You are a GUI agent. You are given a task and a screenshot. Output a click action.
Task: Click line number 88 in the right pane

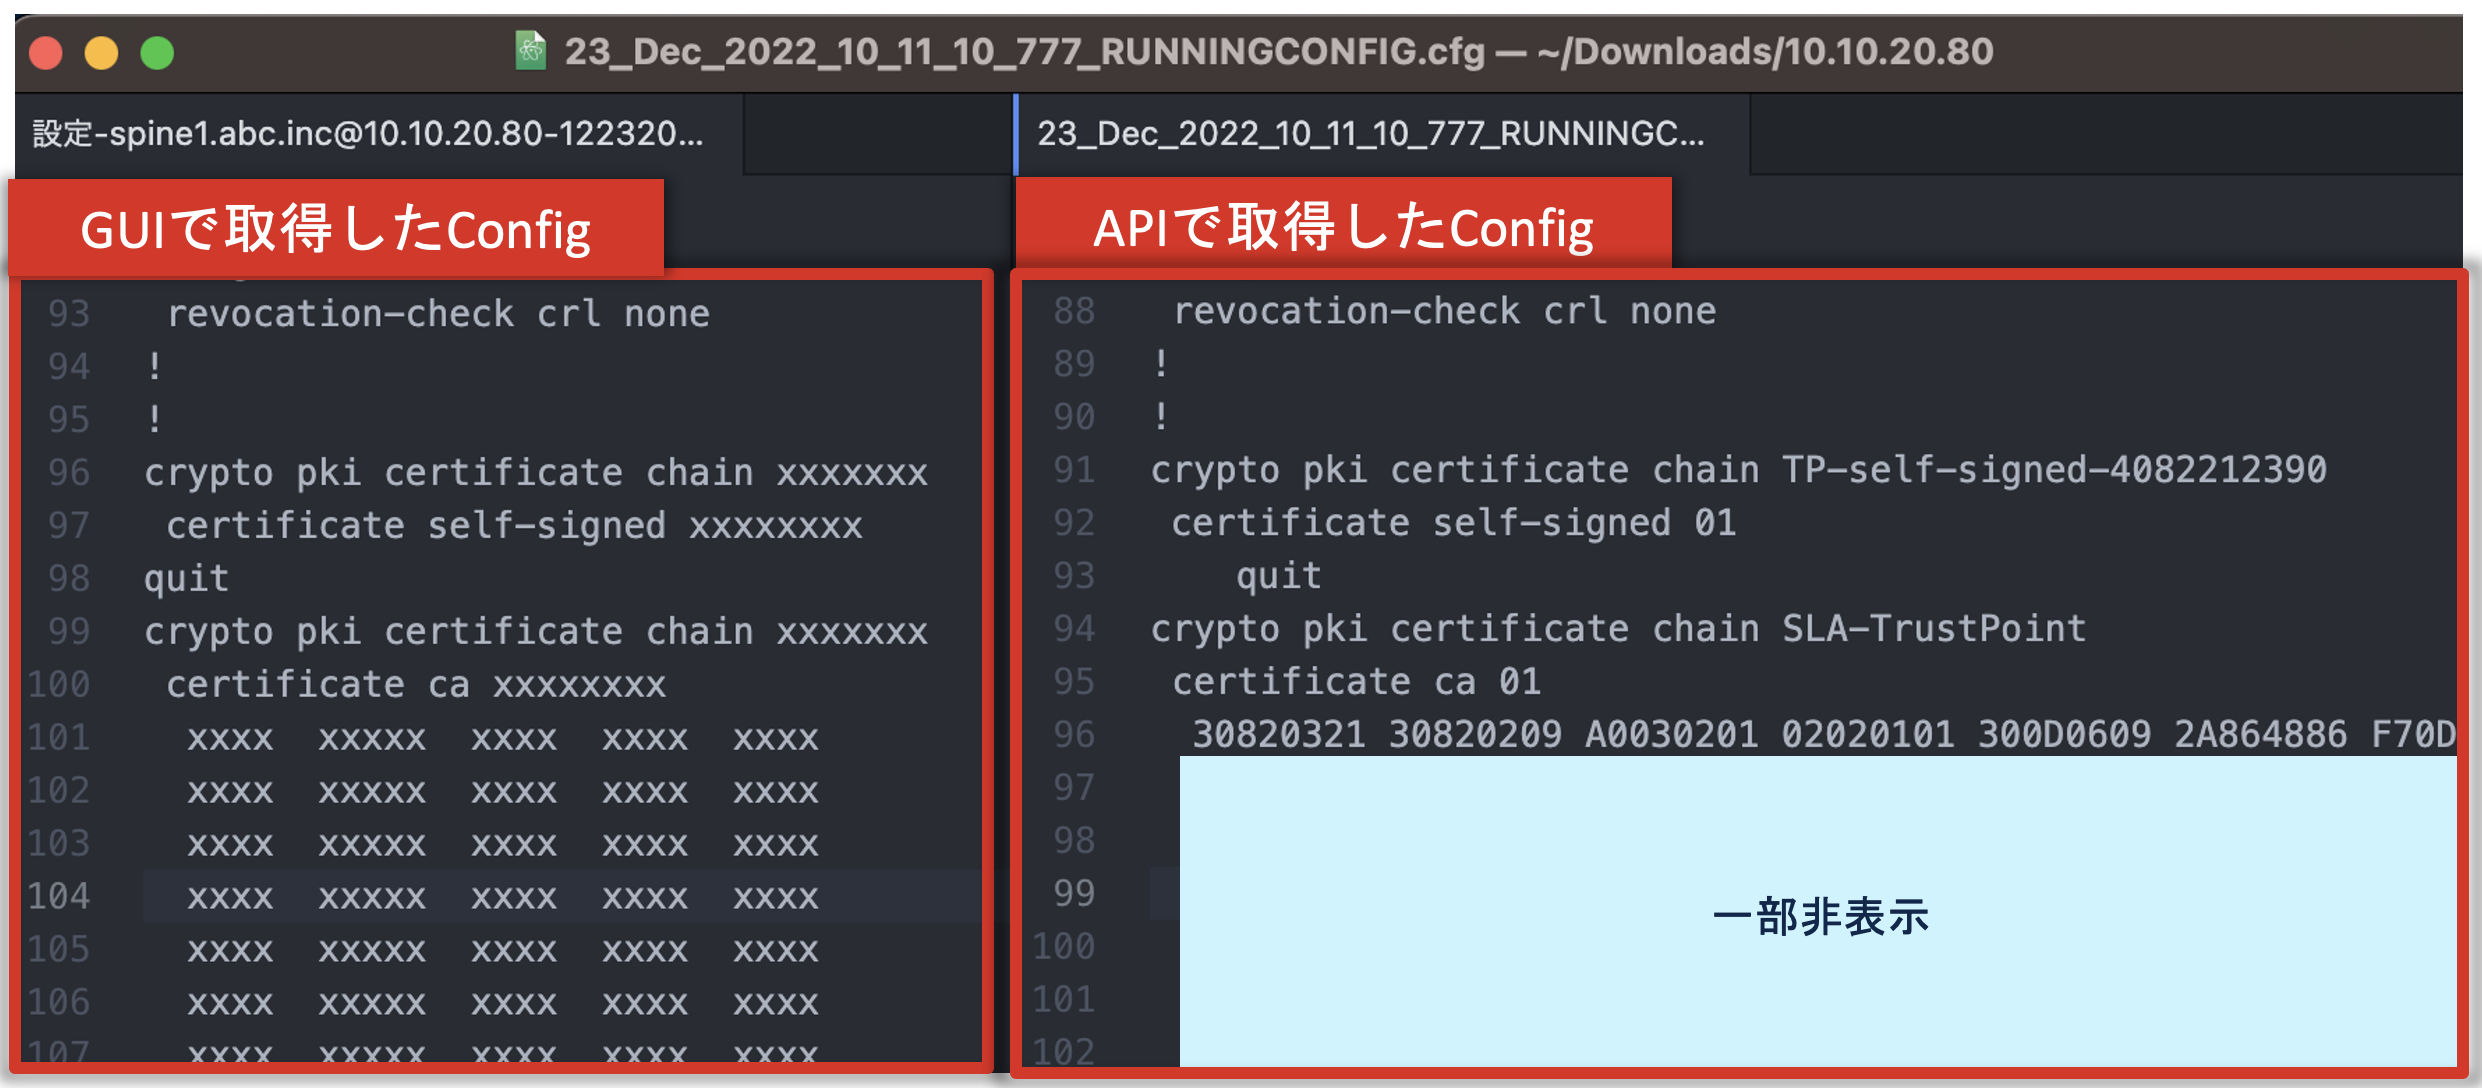(x=1073, y=311)
